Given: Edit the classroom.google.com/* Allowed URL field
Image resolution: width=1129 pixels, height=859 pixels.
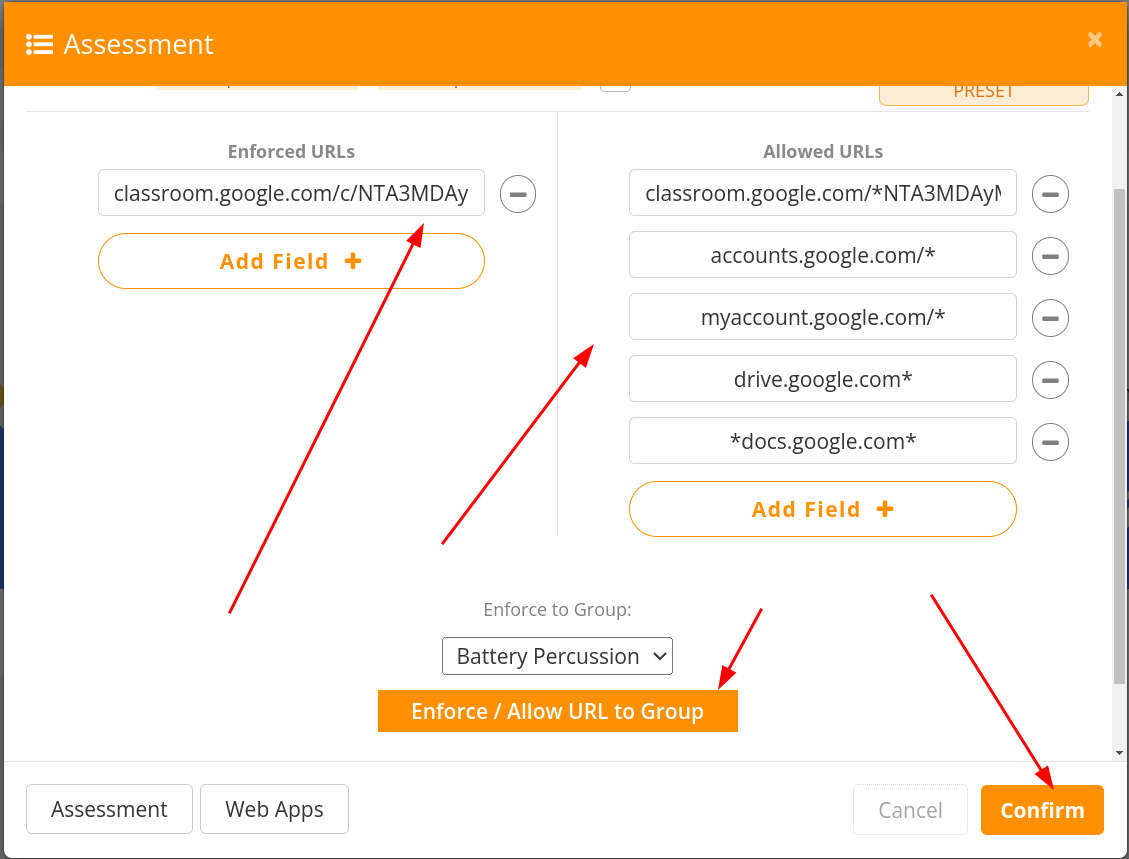Looking at the screenshot, I should [822, 193].
